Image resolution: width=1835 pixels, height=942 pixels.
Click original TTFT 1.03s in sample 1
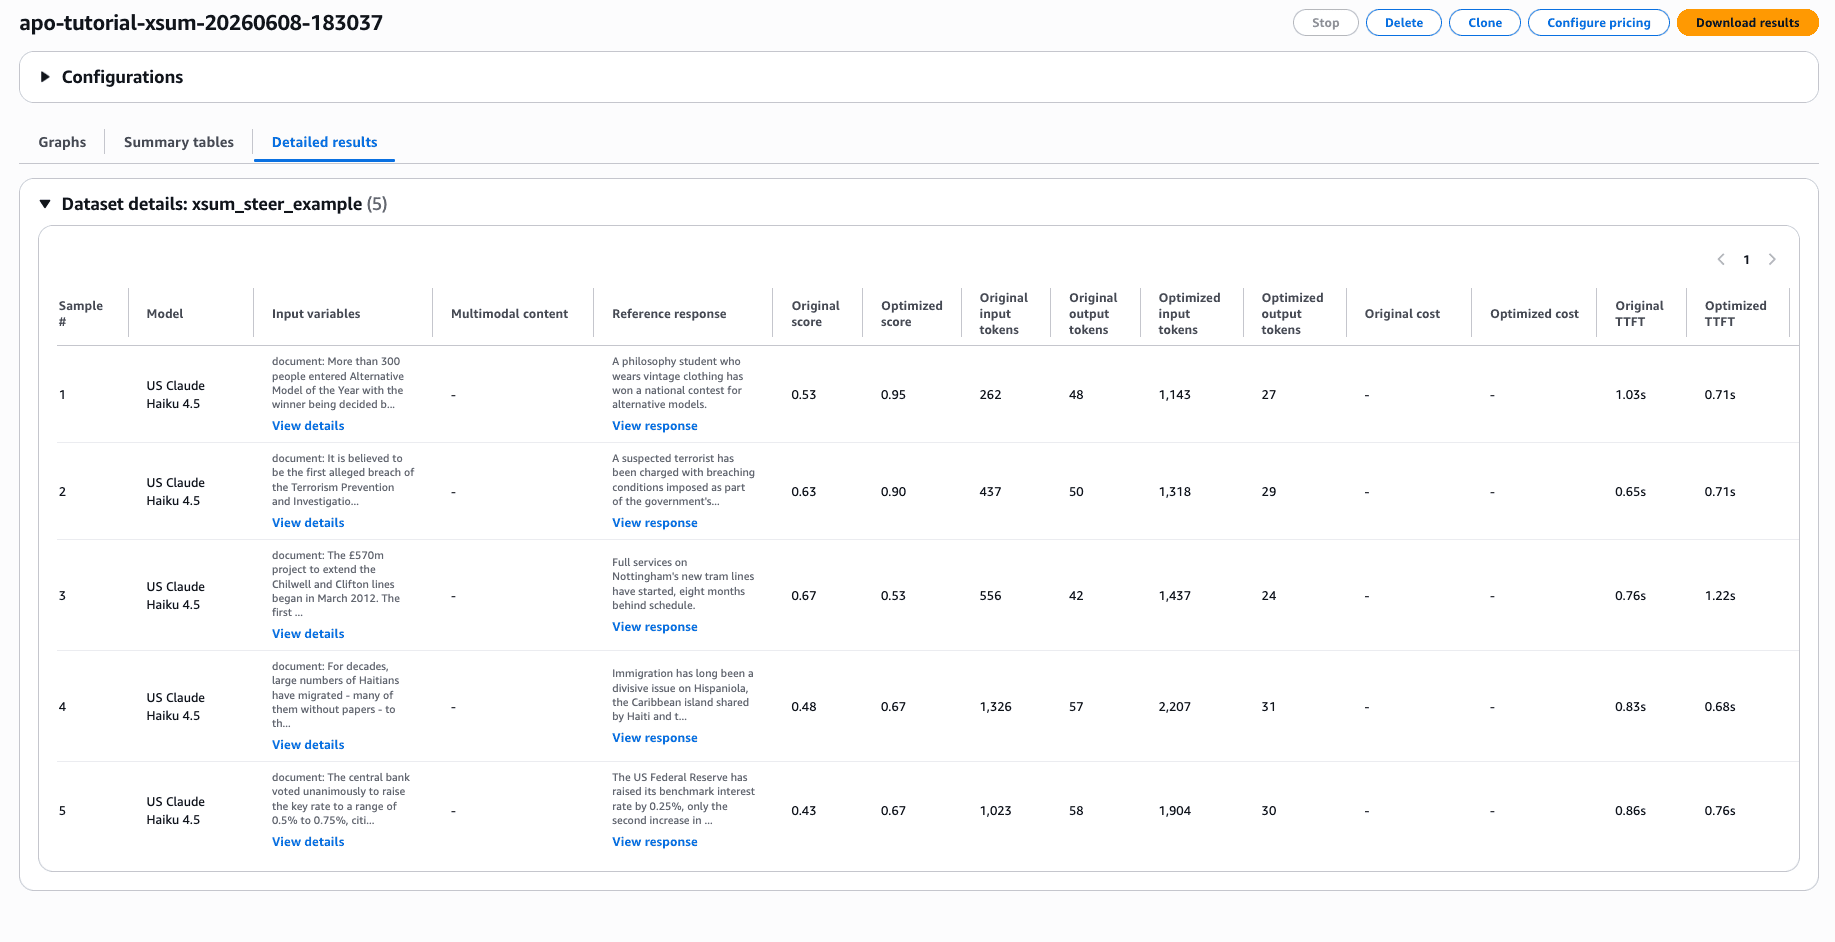(x=1630, y=395)
